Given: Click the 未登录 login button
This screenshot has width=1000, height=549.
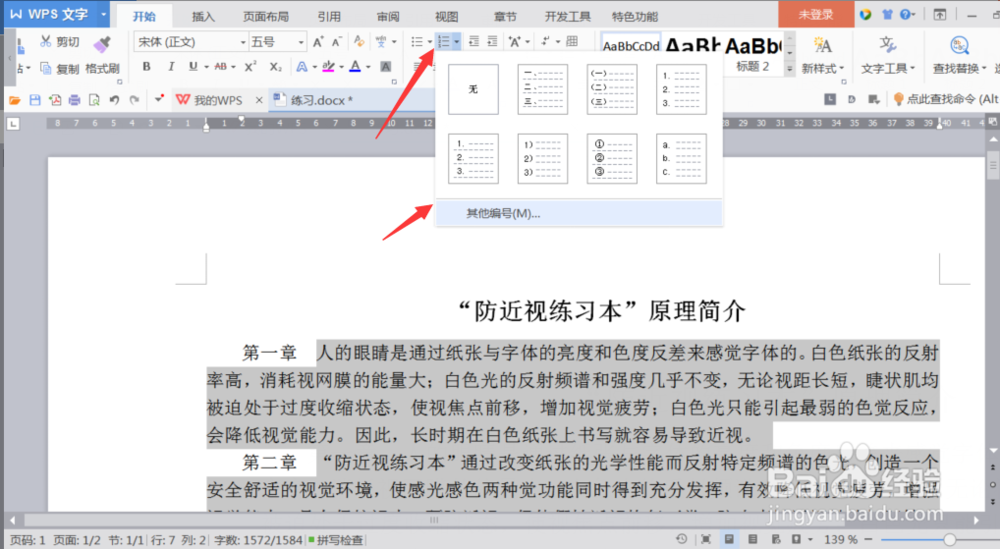Looking at the screenshot, I should [816, 14].
